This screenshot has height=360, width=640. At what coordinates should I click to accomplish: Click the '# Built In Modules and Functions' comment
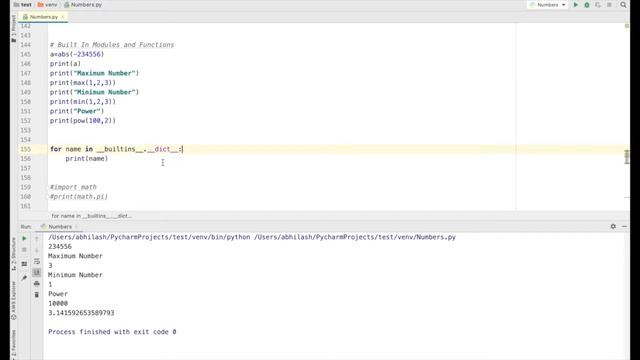click(112, 45)
